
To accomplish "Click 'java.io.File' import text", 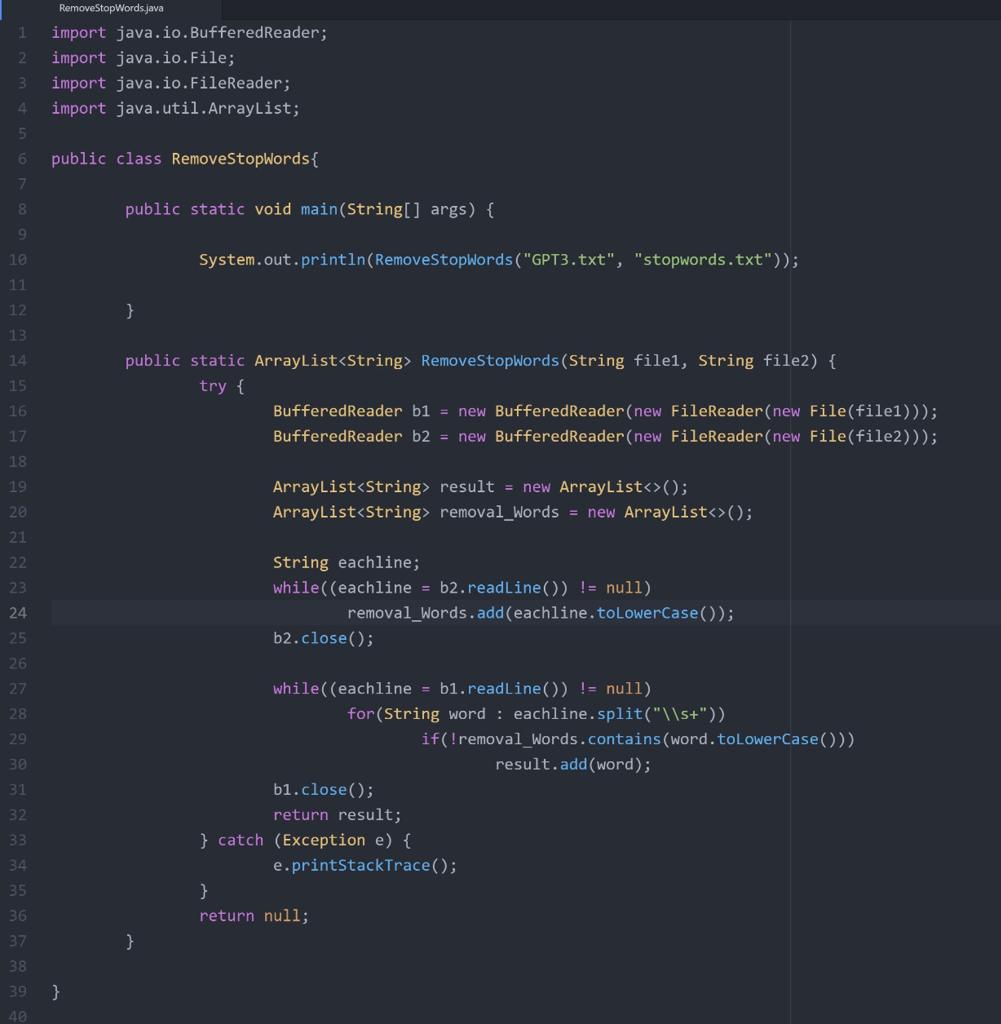I will [171, 58].
